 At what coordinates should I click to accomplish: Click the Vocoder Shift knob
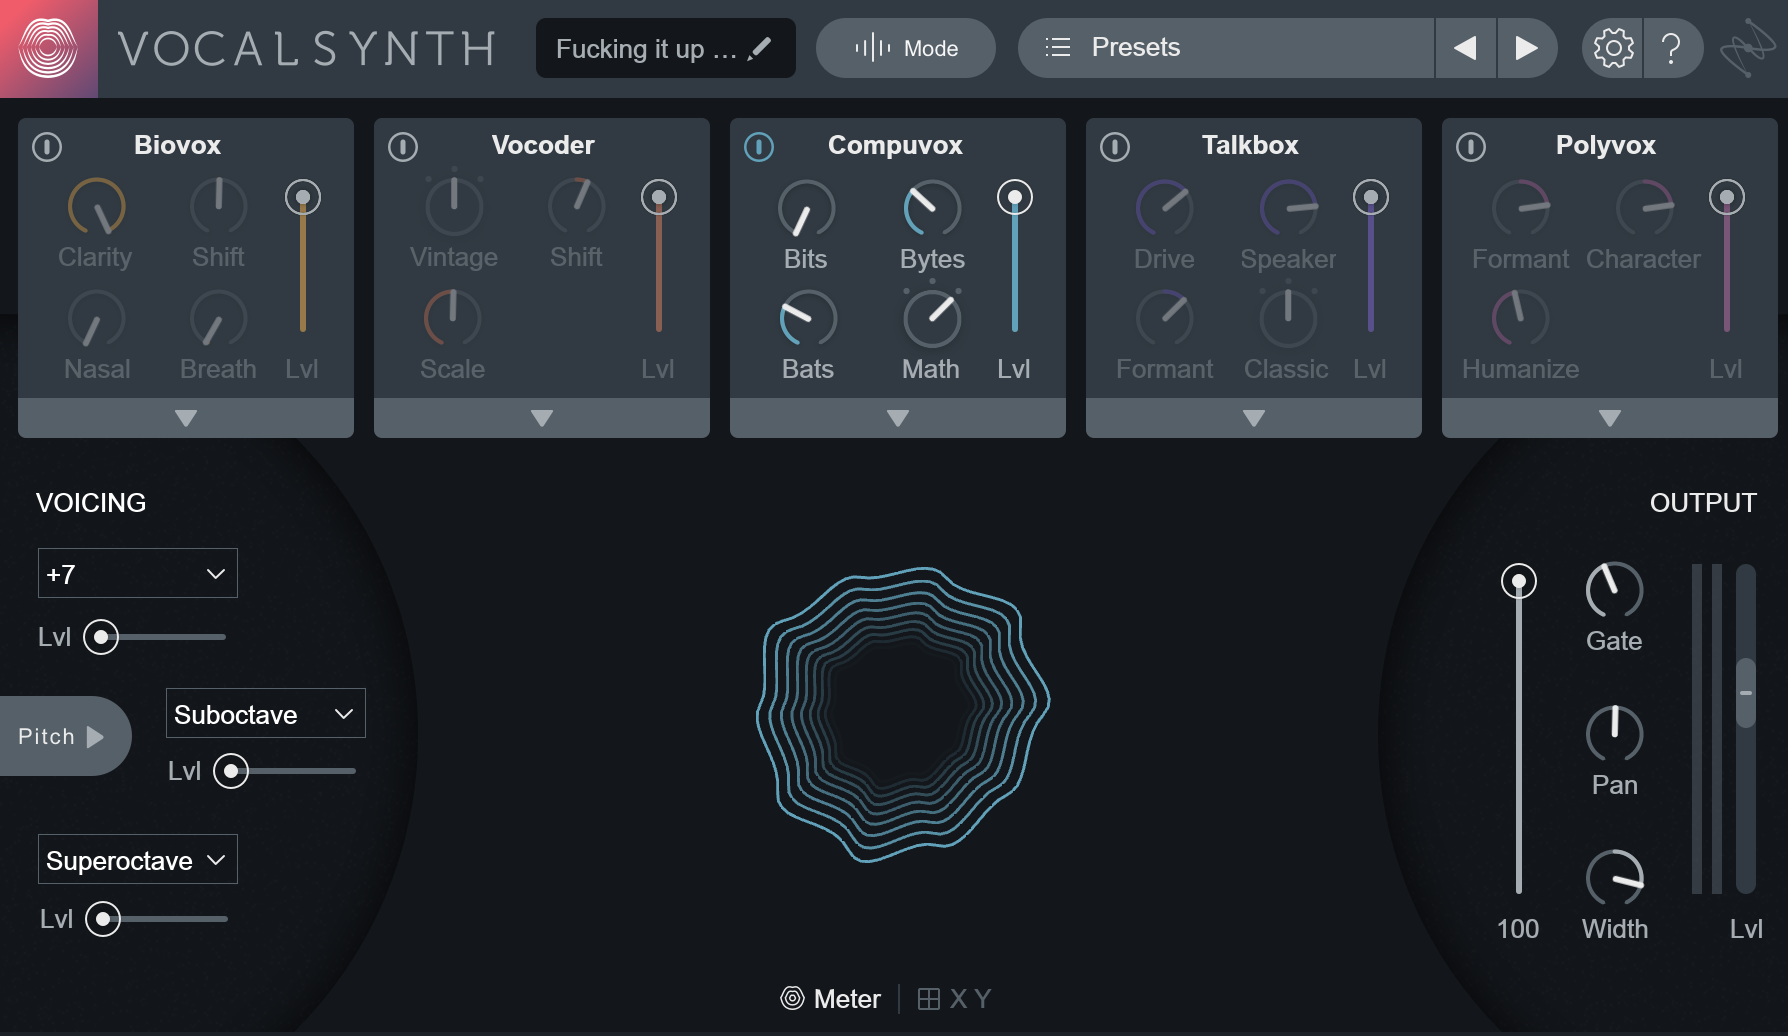[x=576, y=207]
